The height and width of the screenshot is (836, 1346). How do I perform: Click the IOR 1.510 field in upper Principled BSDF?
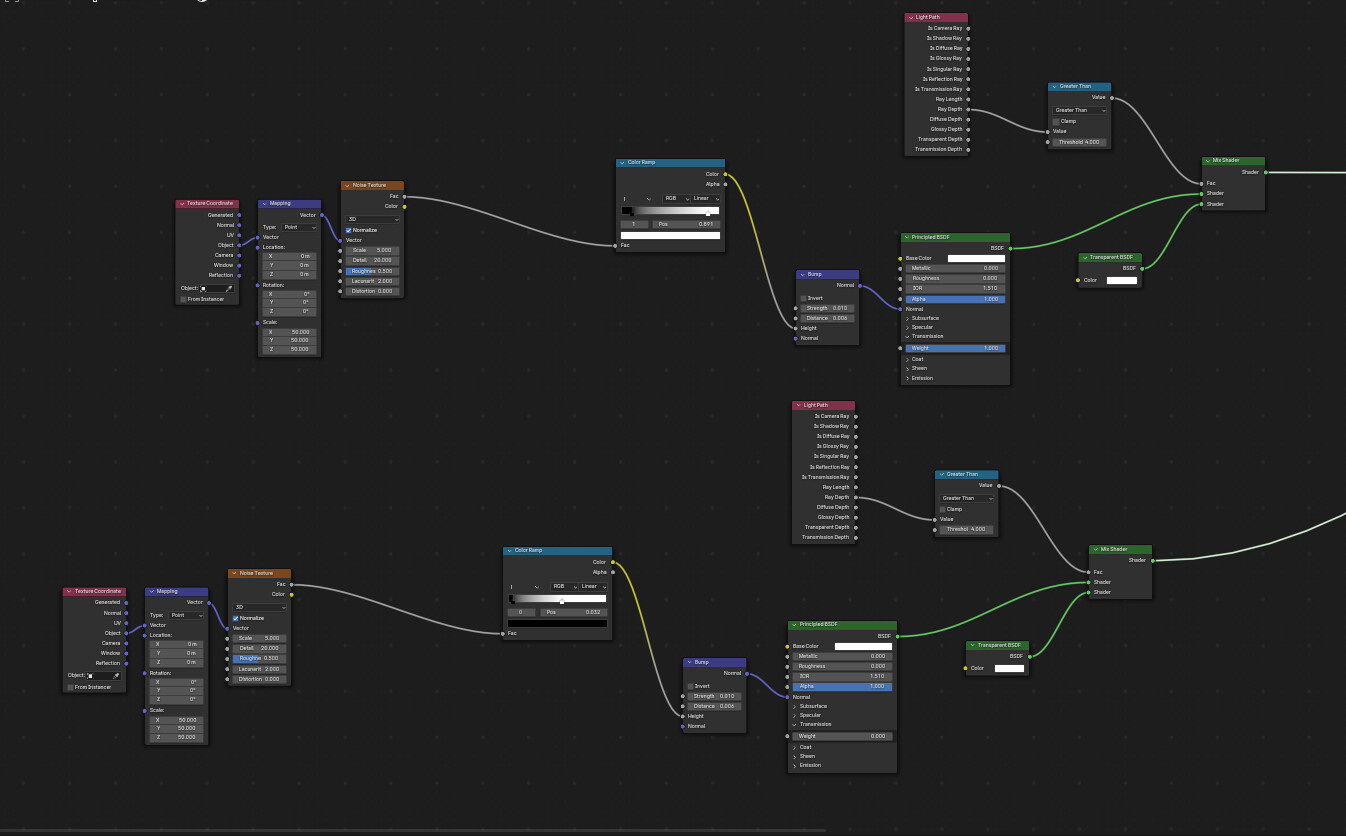(x=956, y=288)
